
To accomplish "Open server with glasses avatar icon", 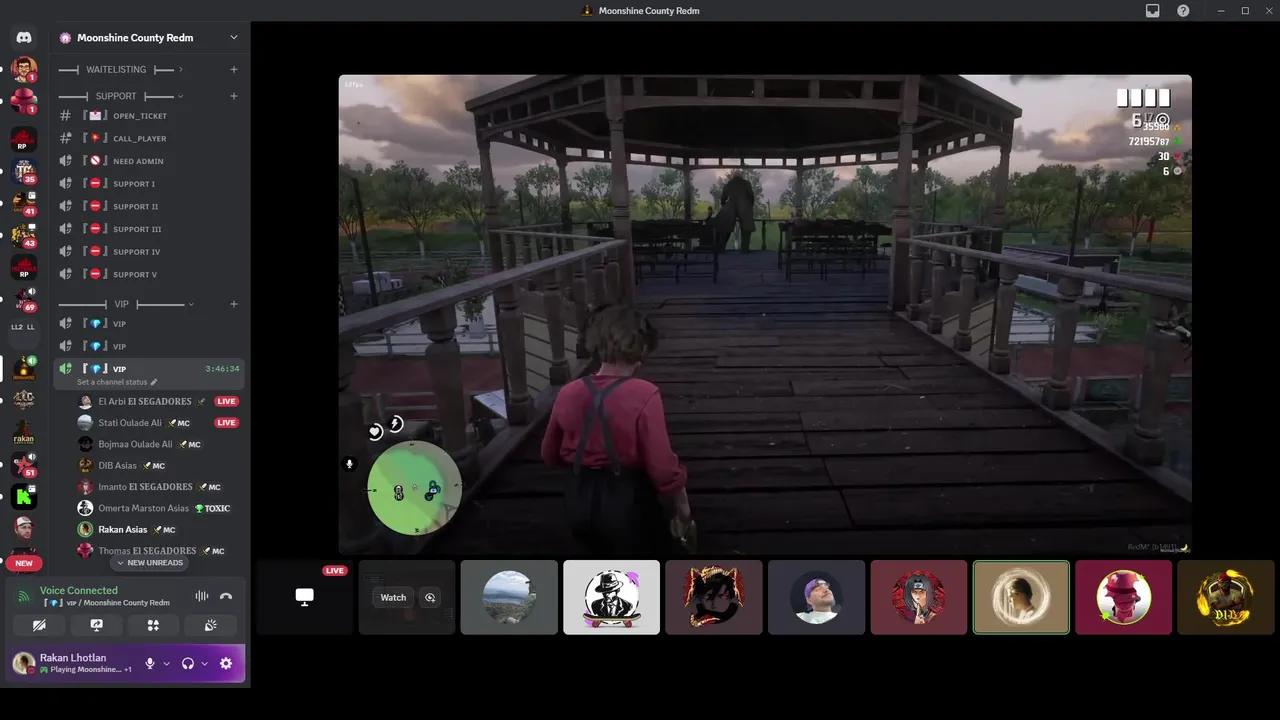I will [24, 69].
